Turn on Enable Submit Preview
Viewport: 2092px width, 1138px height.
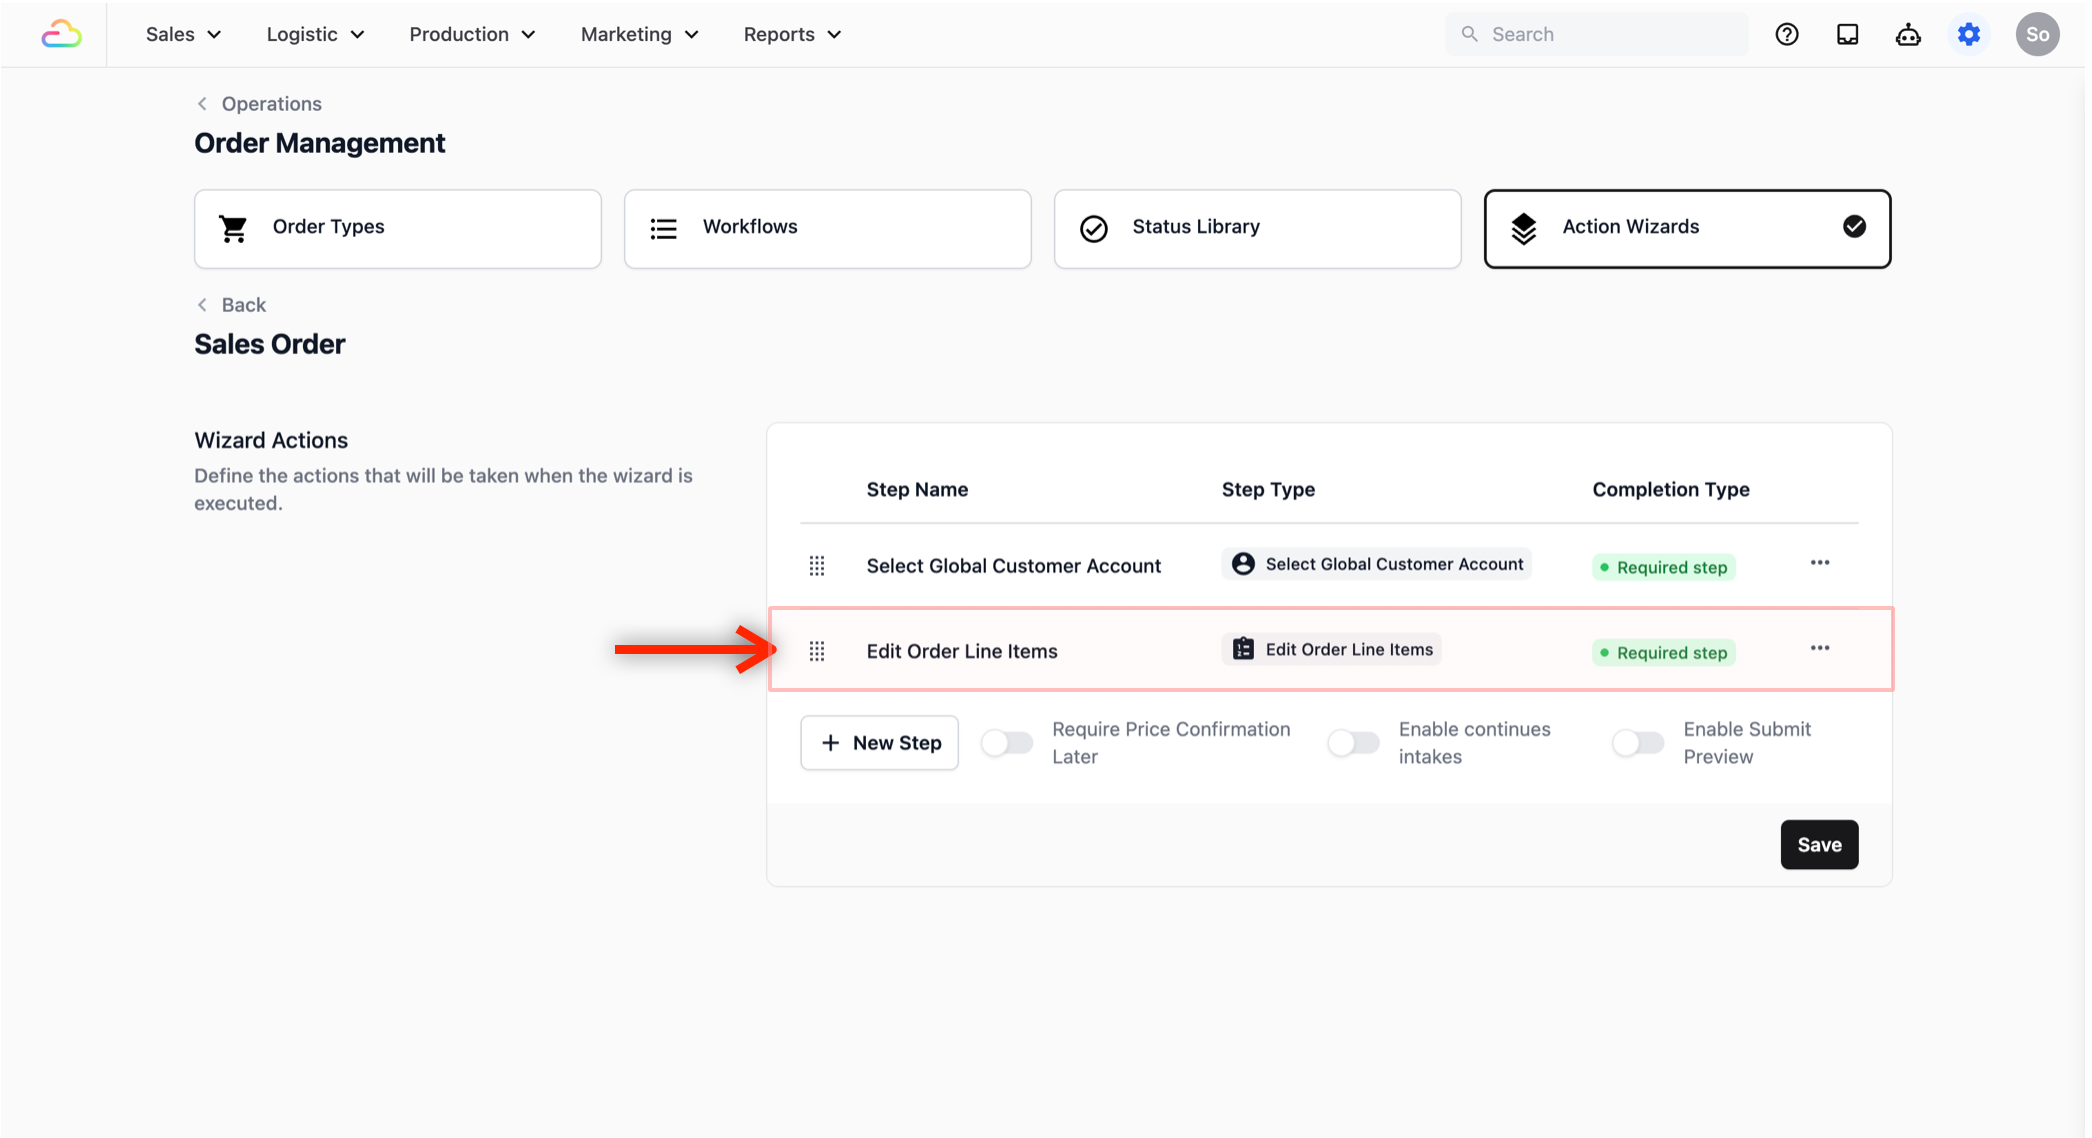click(x=1637, y=743)
